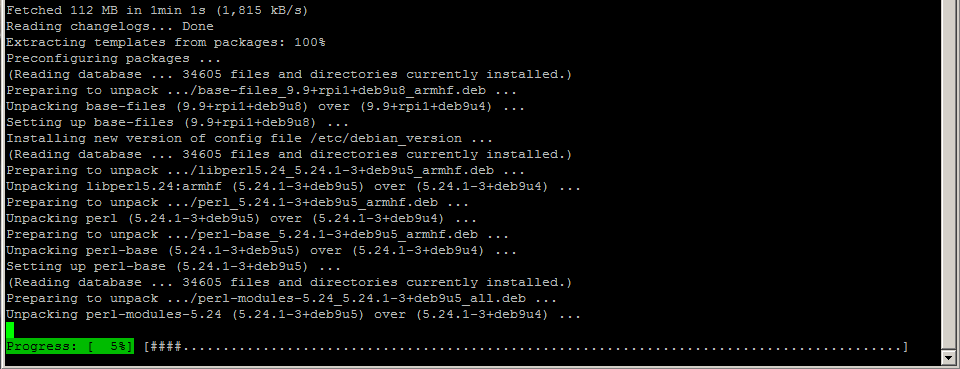Screen dimensions: 960x369
Task: Click the green terminal cursor block
Action: [x=10, y=330]
